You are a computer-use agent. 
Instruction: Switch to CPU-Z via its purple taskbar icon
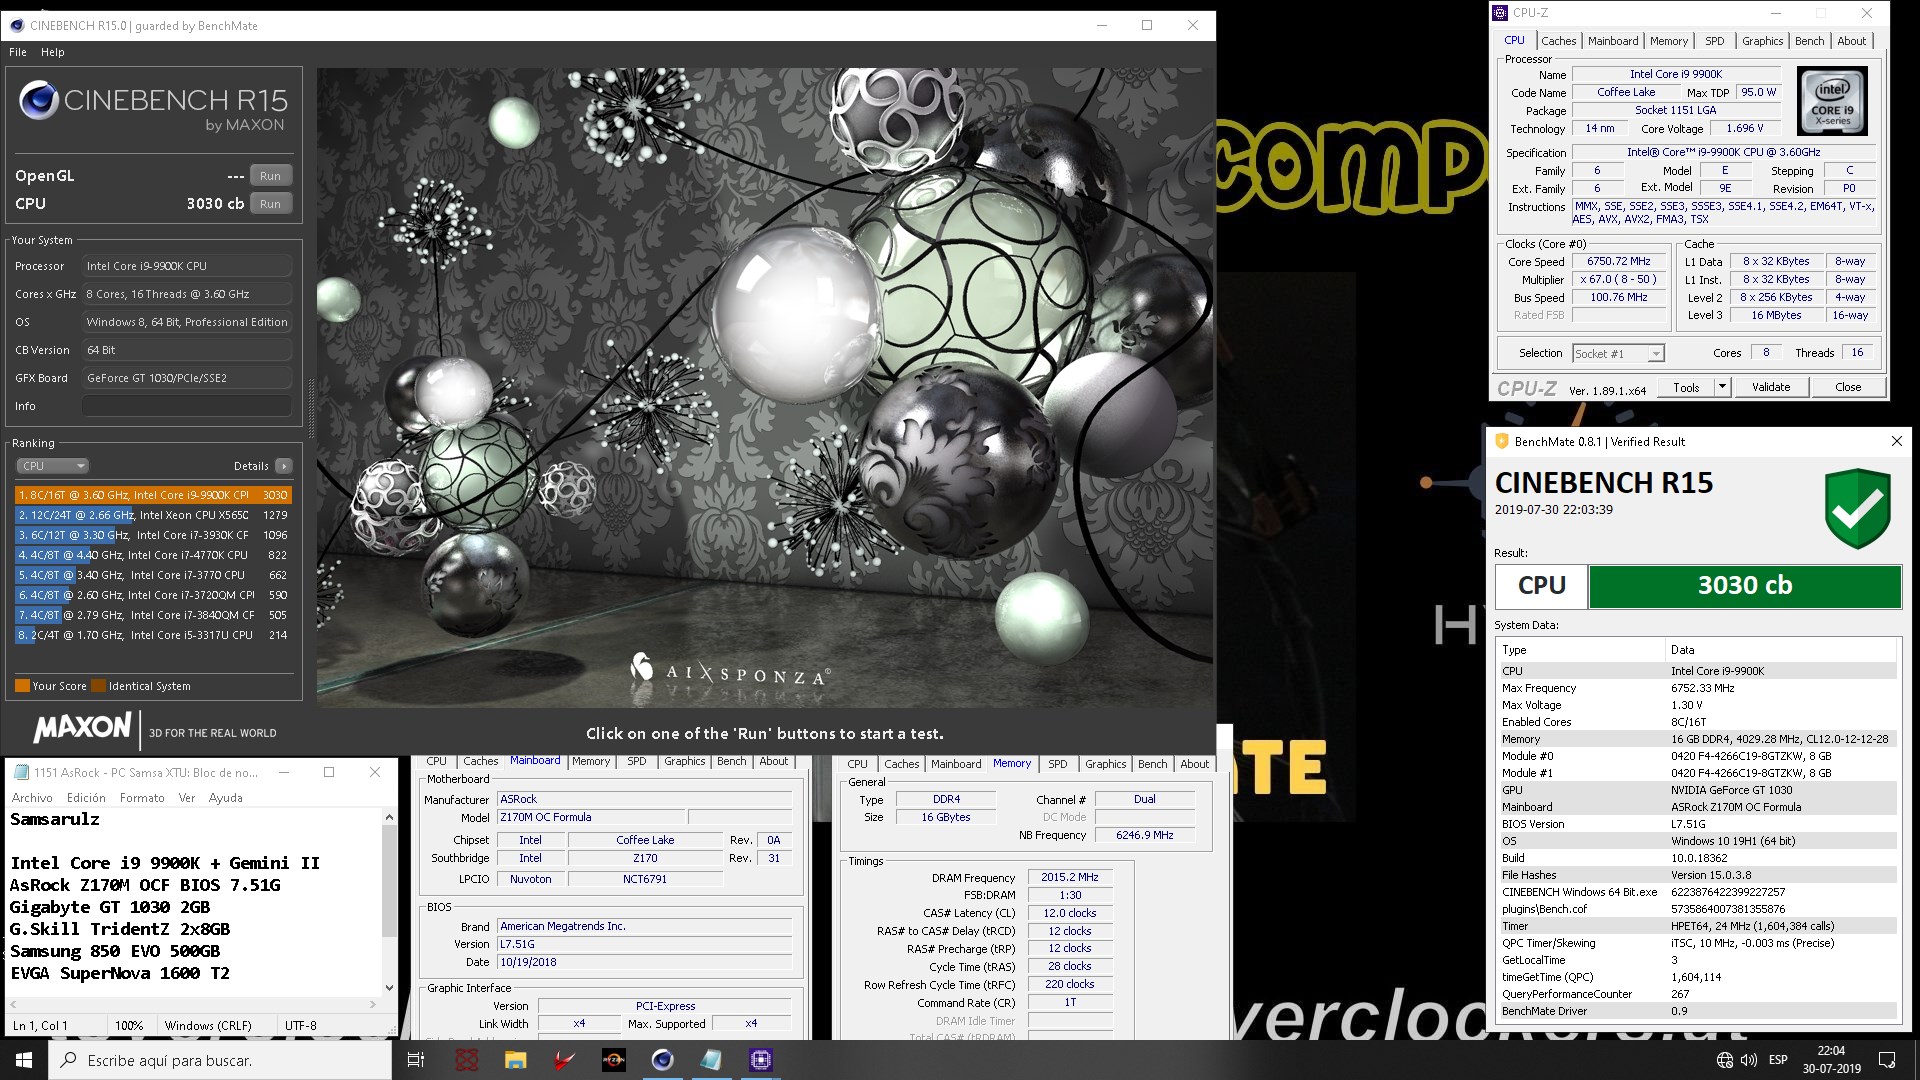(760, 1060)
